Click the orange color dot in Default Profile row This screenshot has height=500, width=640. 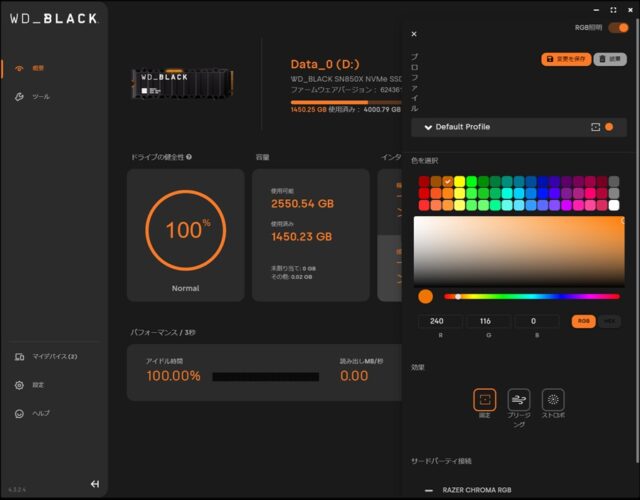point(609,127)
